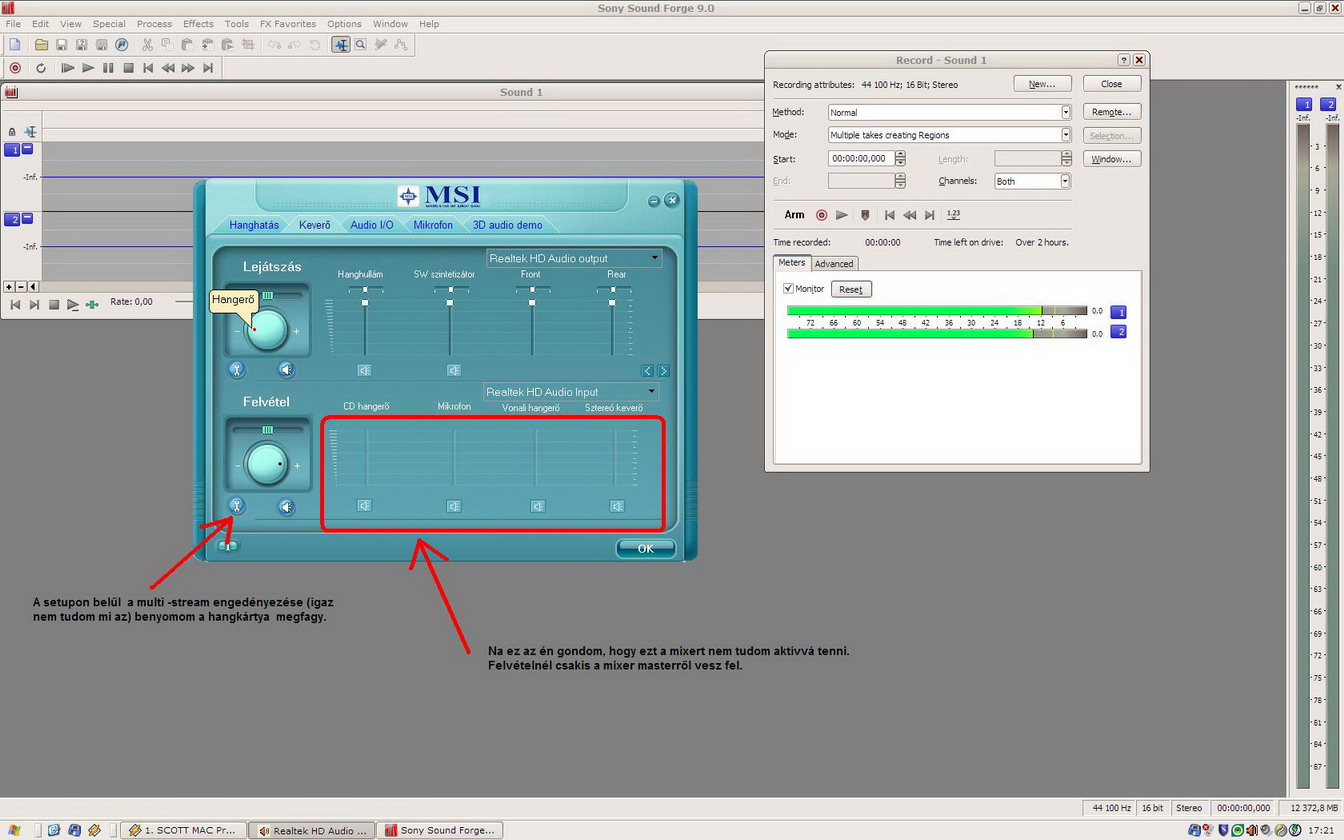Screen dimensions: 1344x840
Task: Show previous playback channels with left arrow
Action: click(647, 371)
